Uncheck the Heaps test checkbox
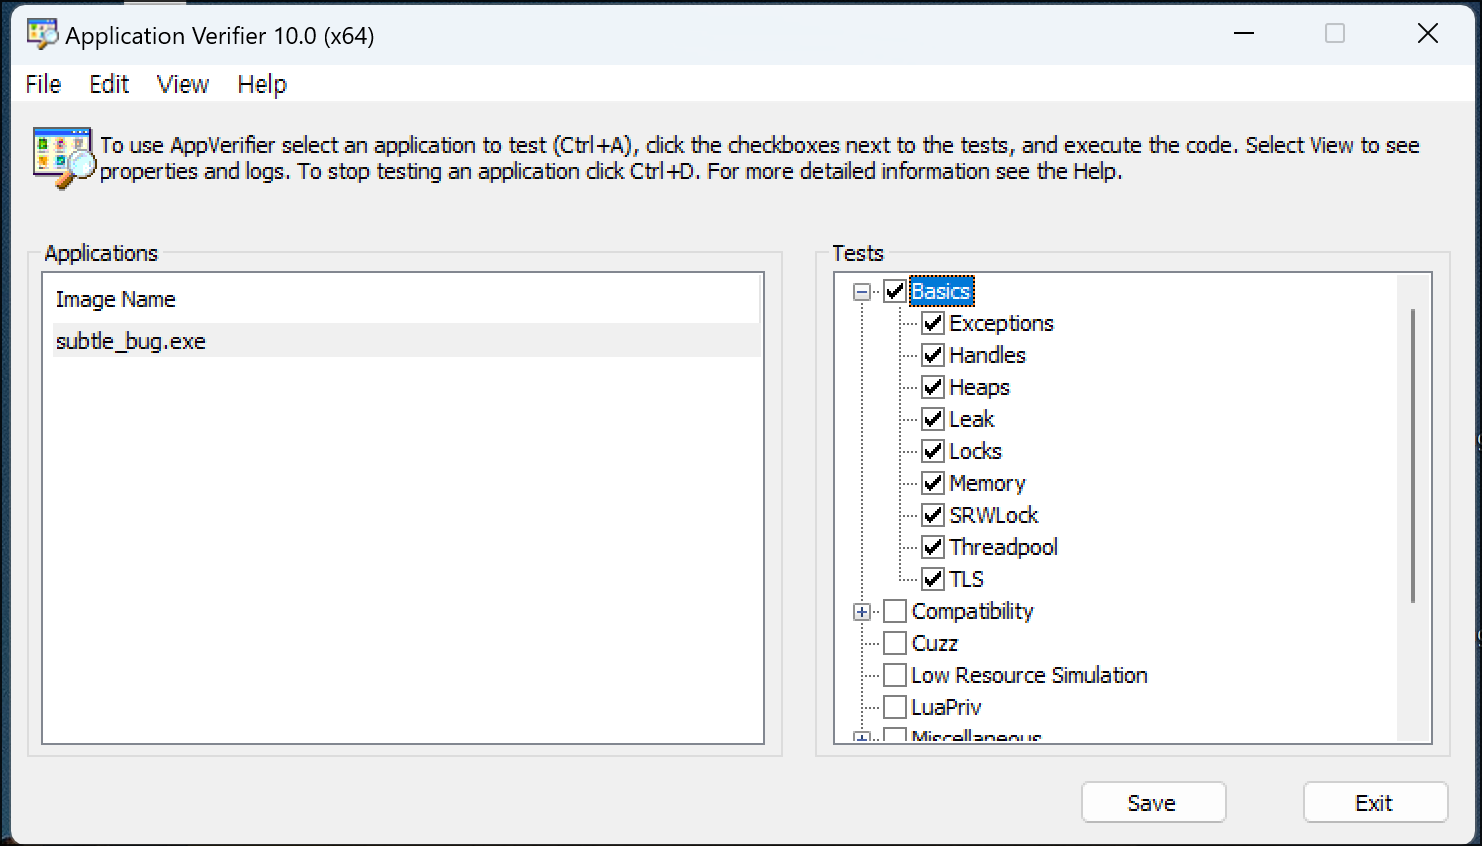The width and height of the screenshot is (1482, 846). coord(933,387)
